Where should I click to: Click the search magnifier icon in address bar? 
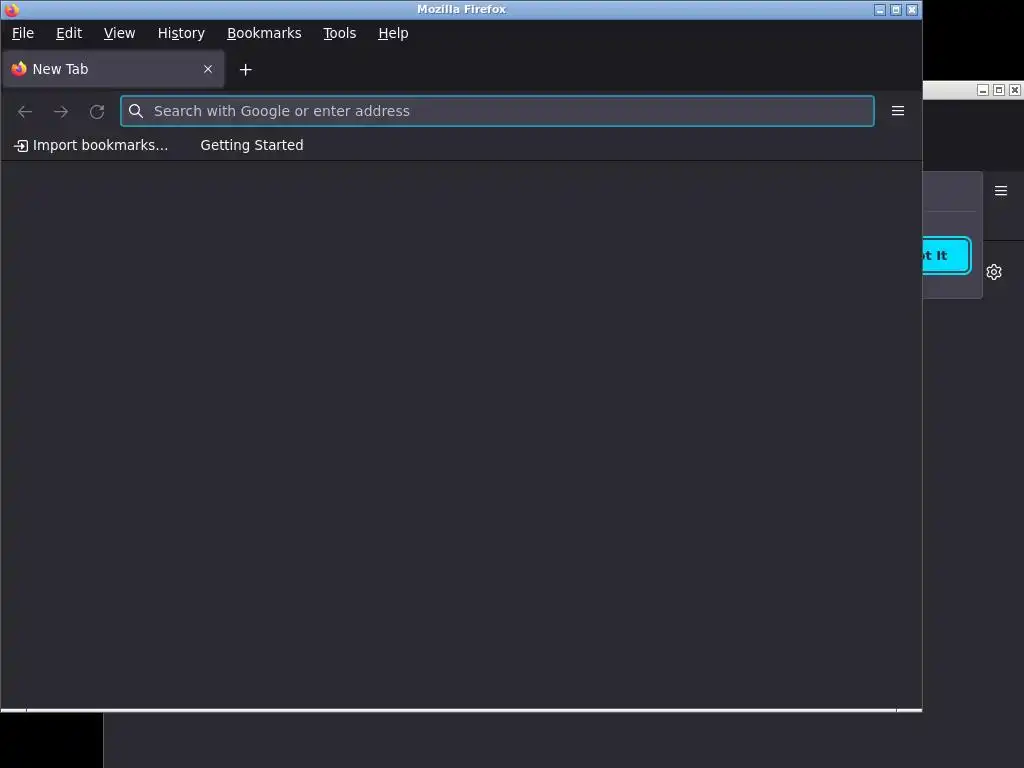coord(136,111)
